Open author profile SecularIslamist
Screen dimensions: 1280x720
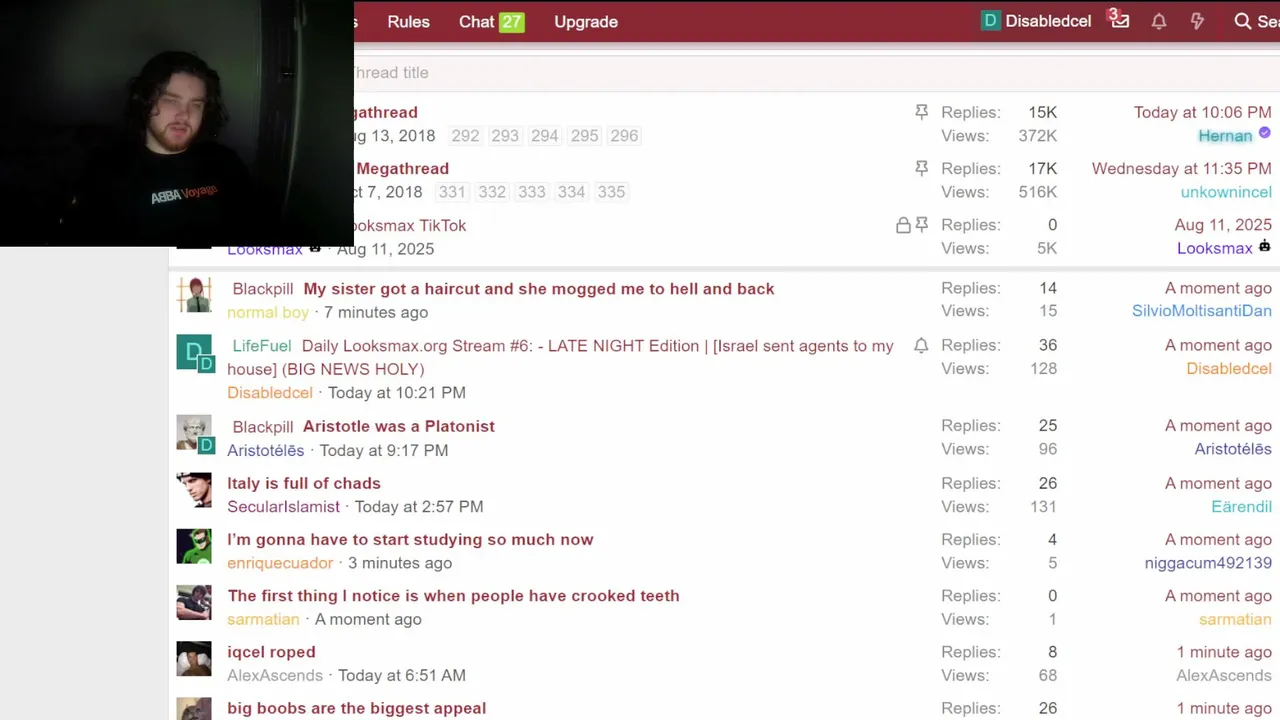point(283,507)
